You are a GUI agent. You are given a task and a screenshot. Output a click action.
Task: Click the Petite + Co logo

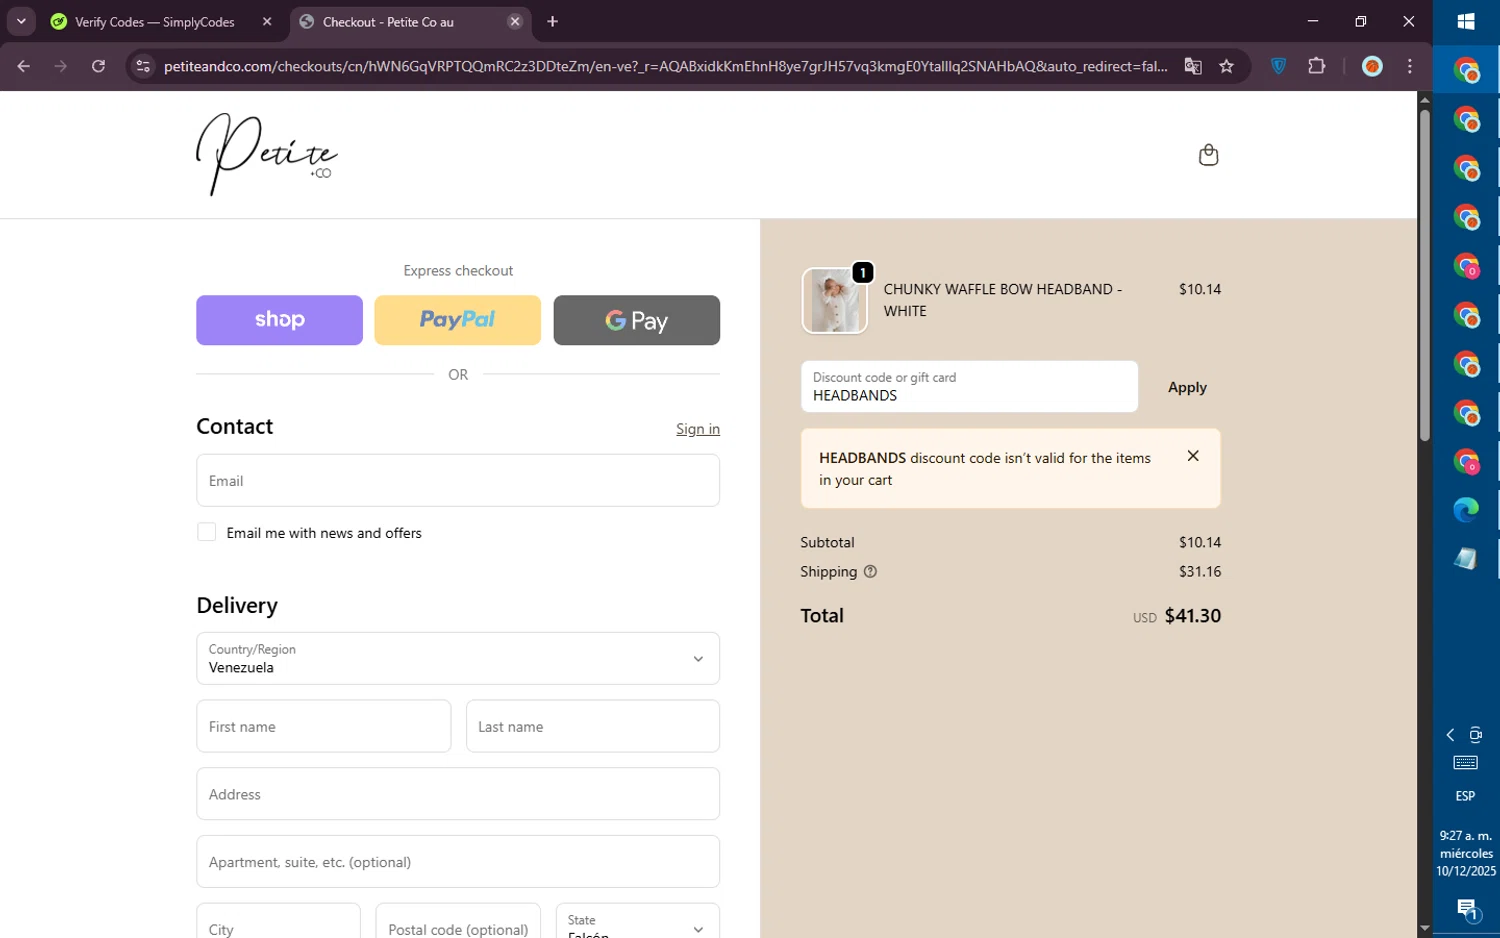267,154
